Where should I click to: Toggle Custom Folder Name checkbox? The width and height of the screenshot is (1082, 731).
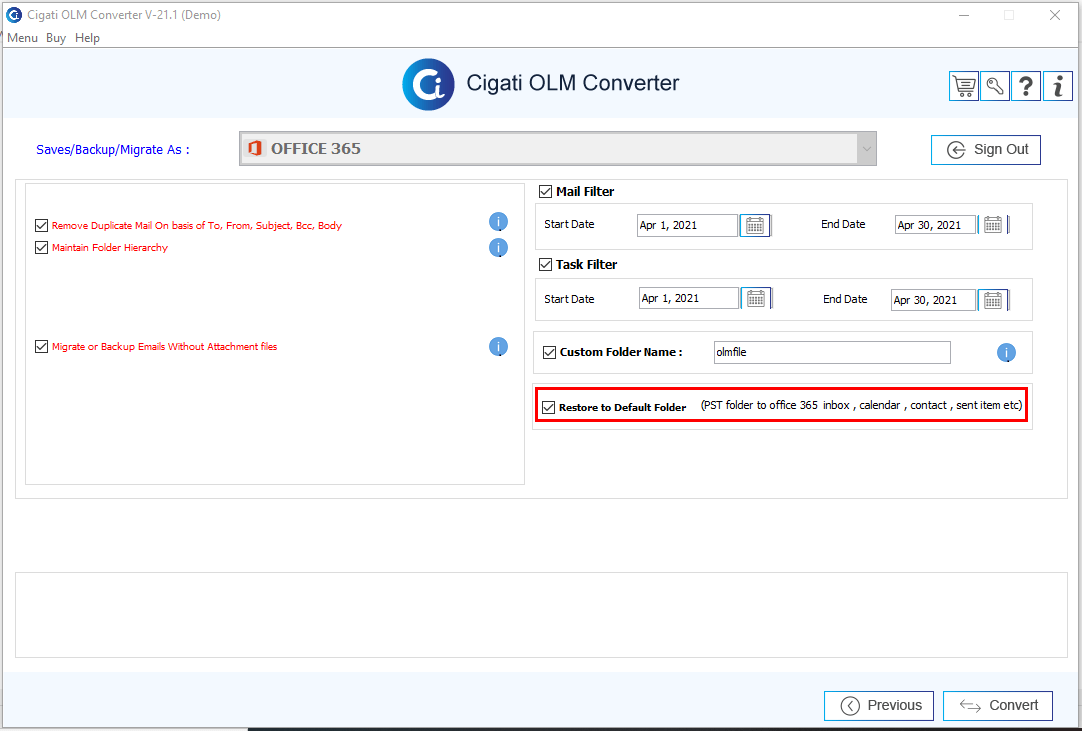(549, 352)
